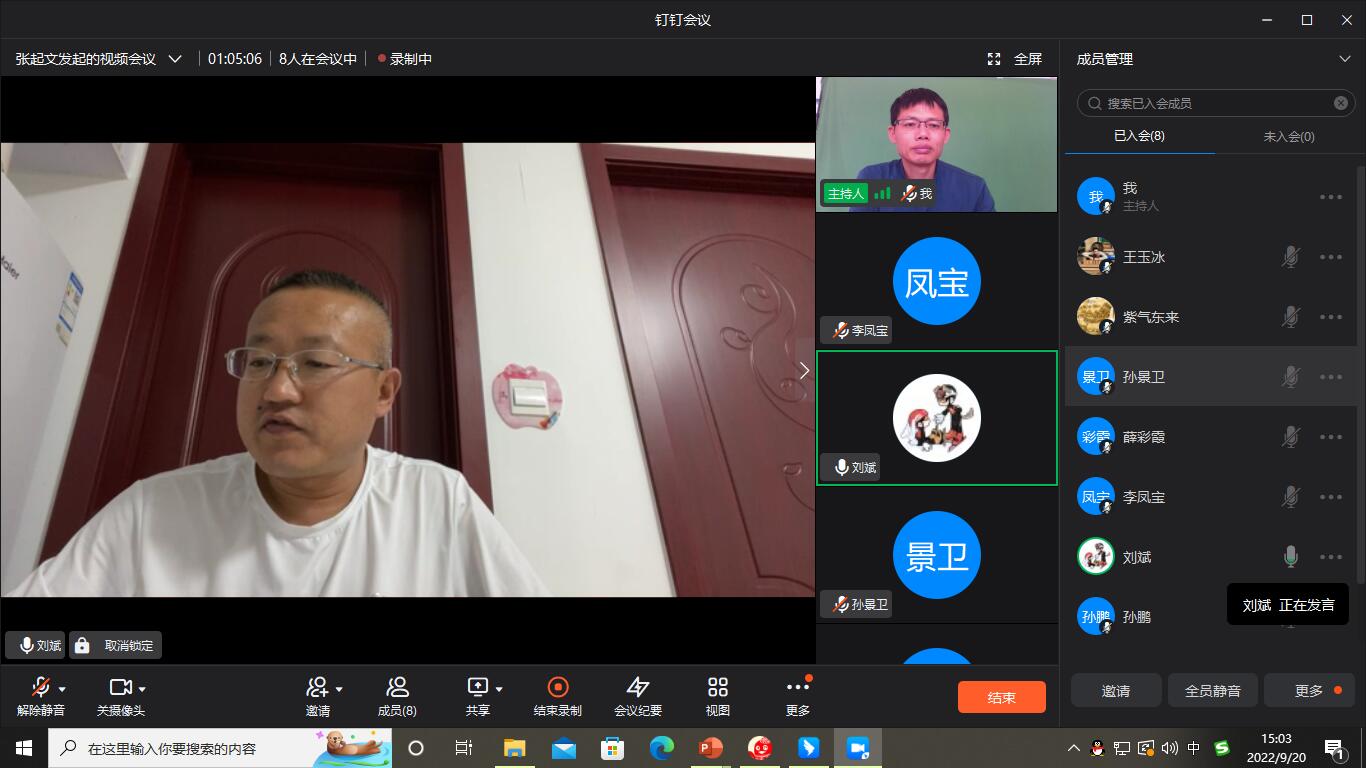
Task: Click the Cortana circle on the taskbar
Action: click(x=416, y=748)
